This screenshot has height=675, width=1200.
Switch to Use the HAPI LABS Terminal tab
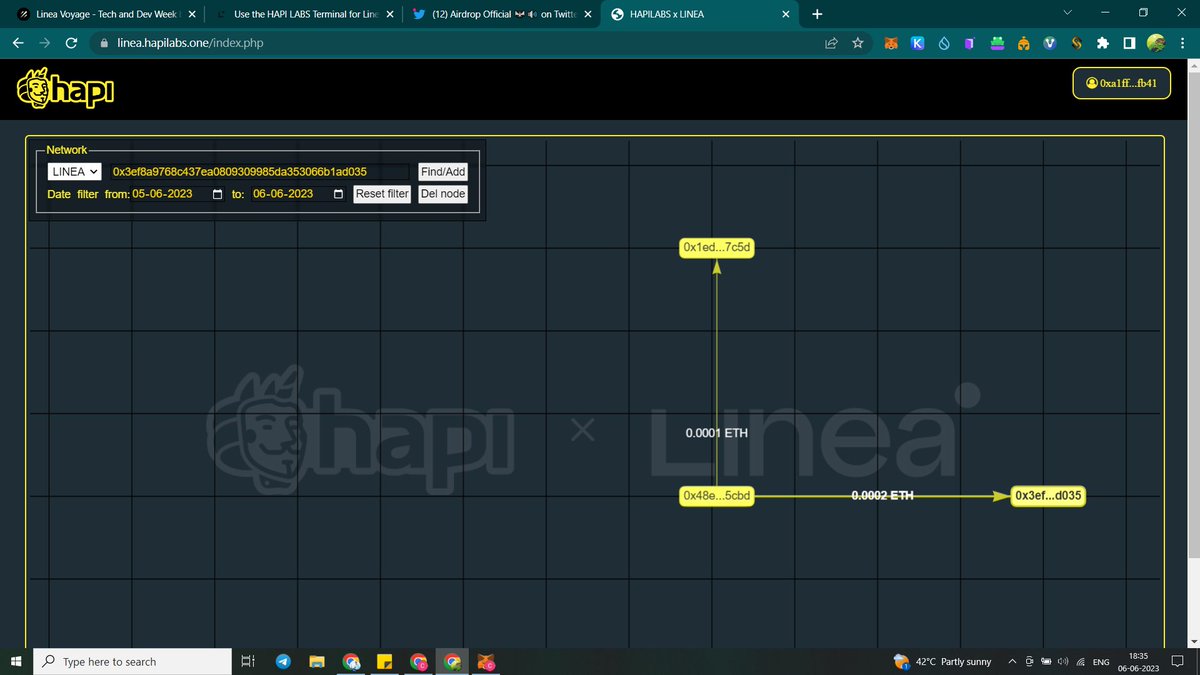coord(304,15)
